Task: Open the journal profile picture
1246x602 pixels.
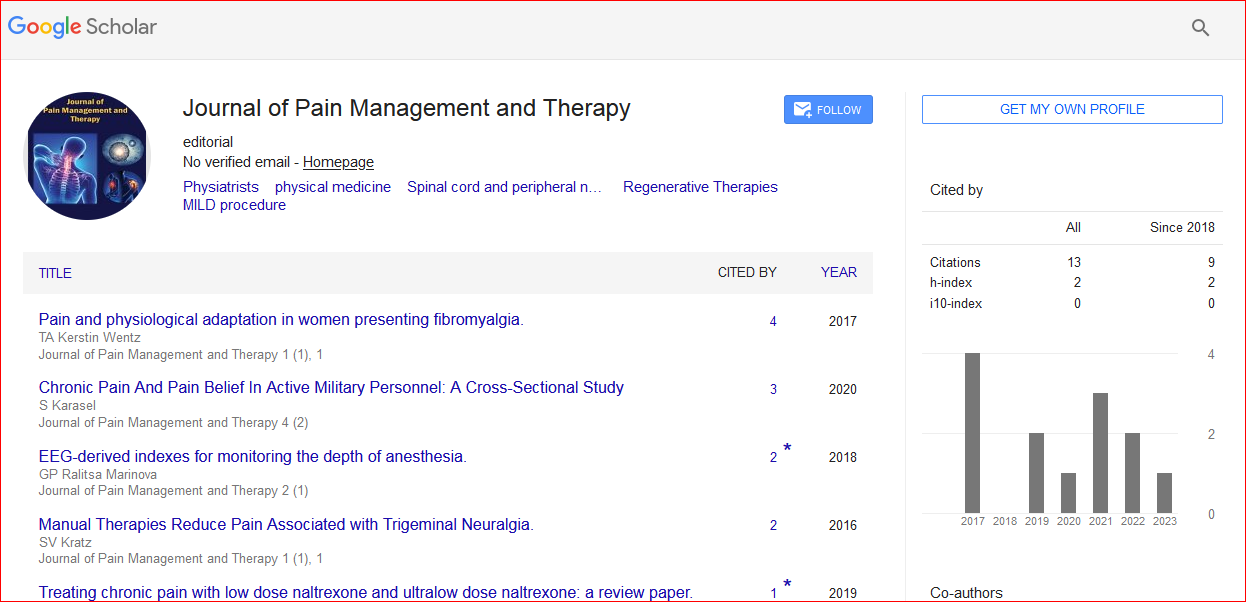Action: (86, 156)
